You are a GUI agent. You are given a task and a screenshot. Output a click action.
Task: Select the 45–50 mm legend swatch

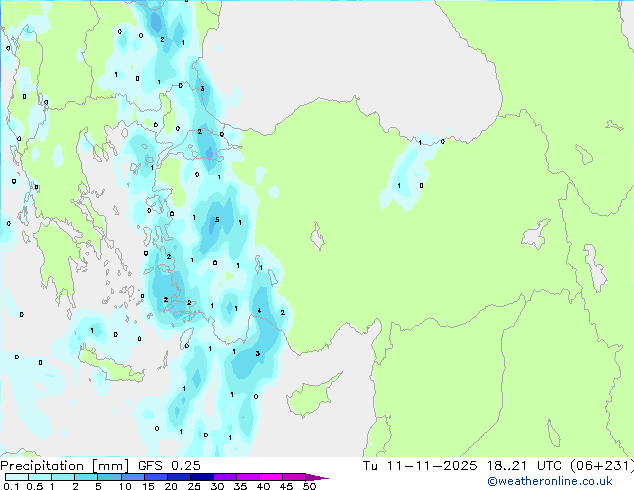[x=294, y=477]
